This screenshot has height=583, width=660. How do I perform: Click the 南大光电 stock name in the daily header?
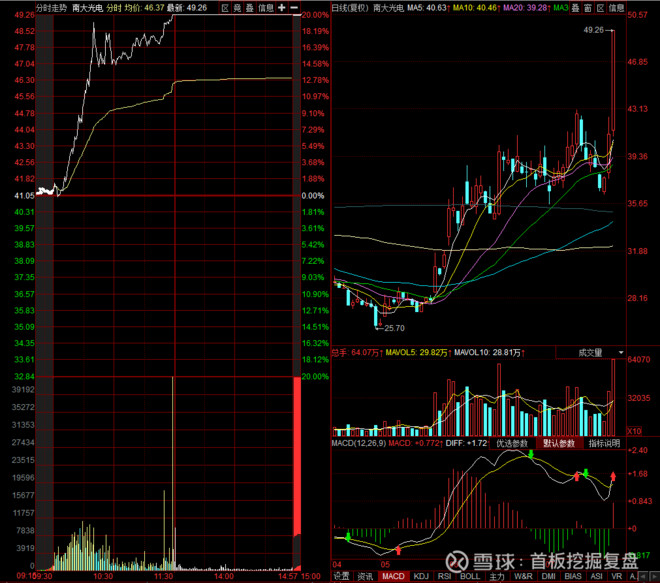pos(388,8)
